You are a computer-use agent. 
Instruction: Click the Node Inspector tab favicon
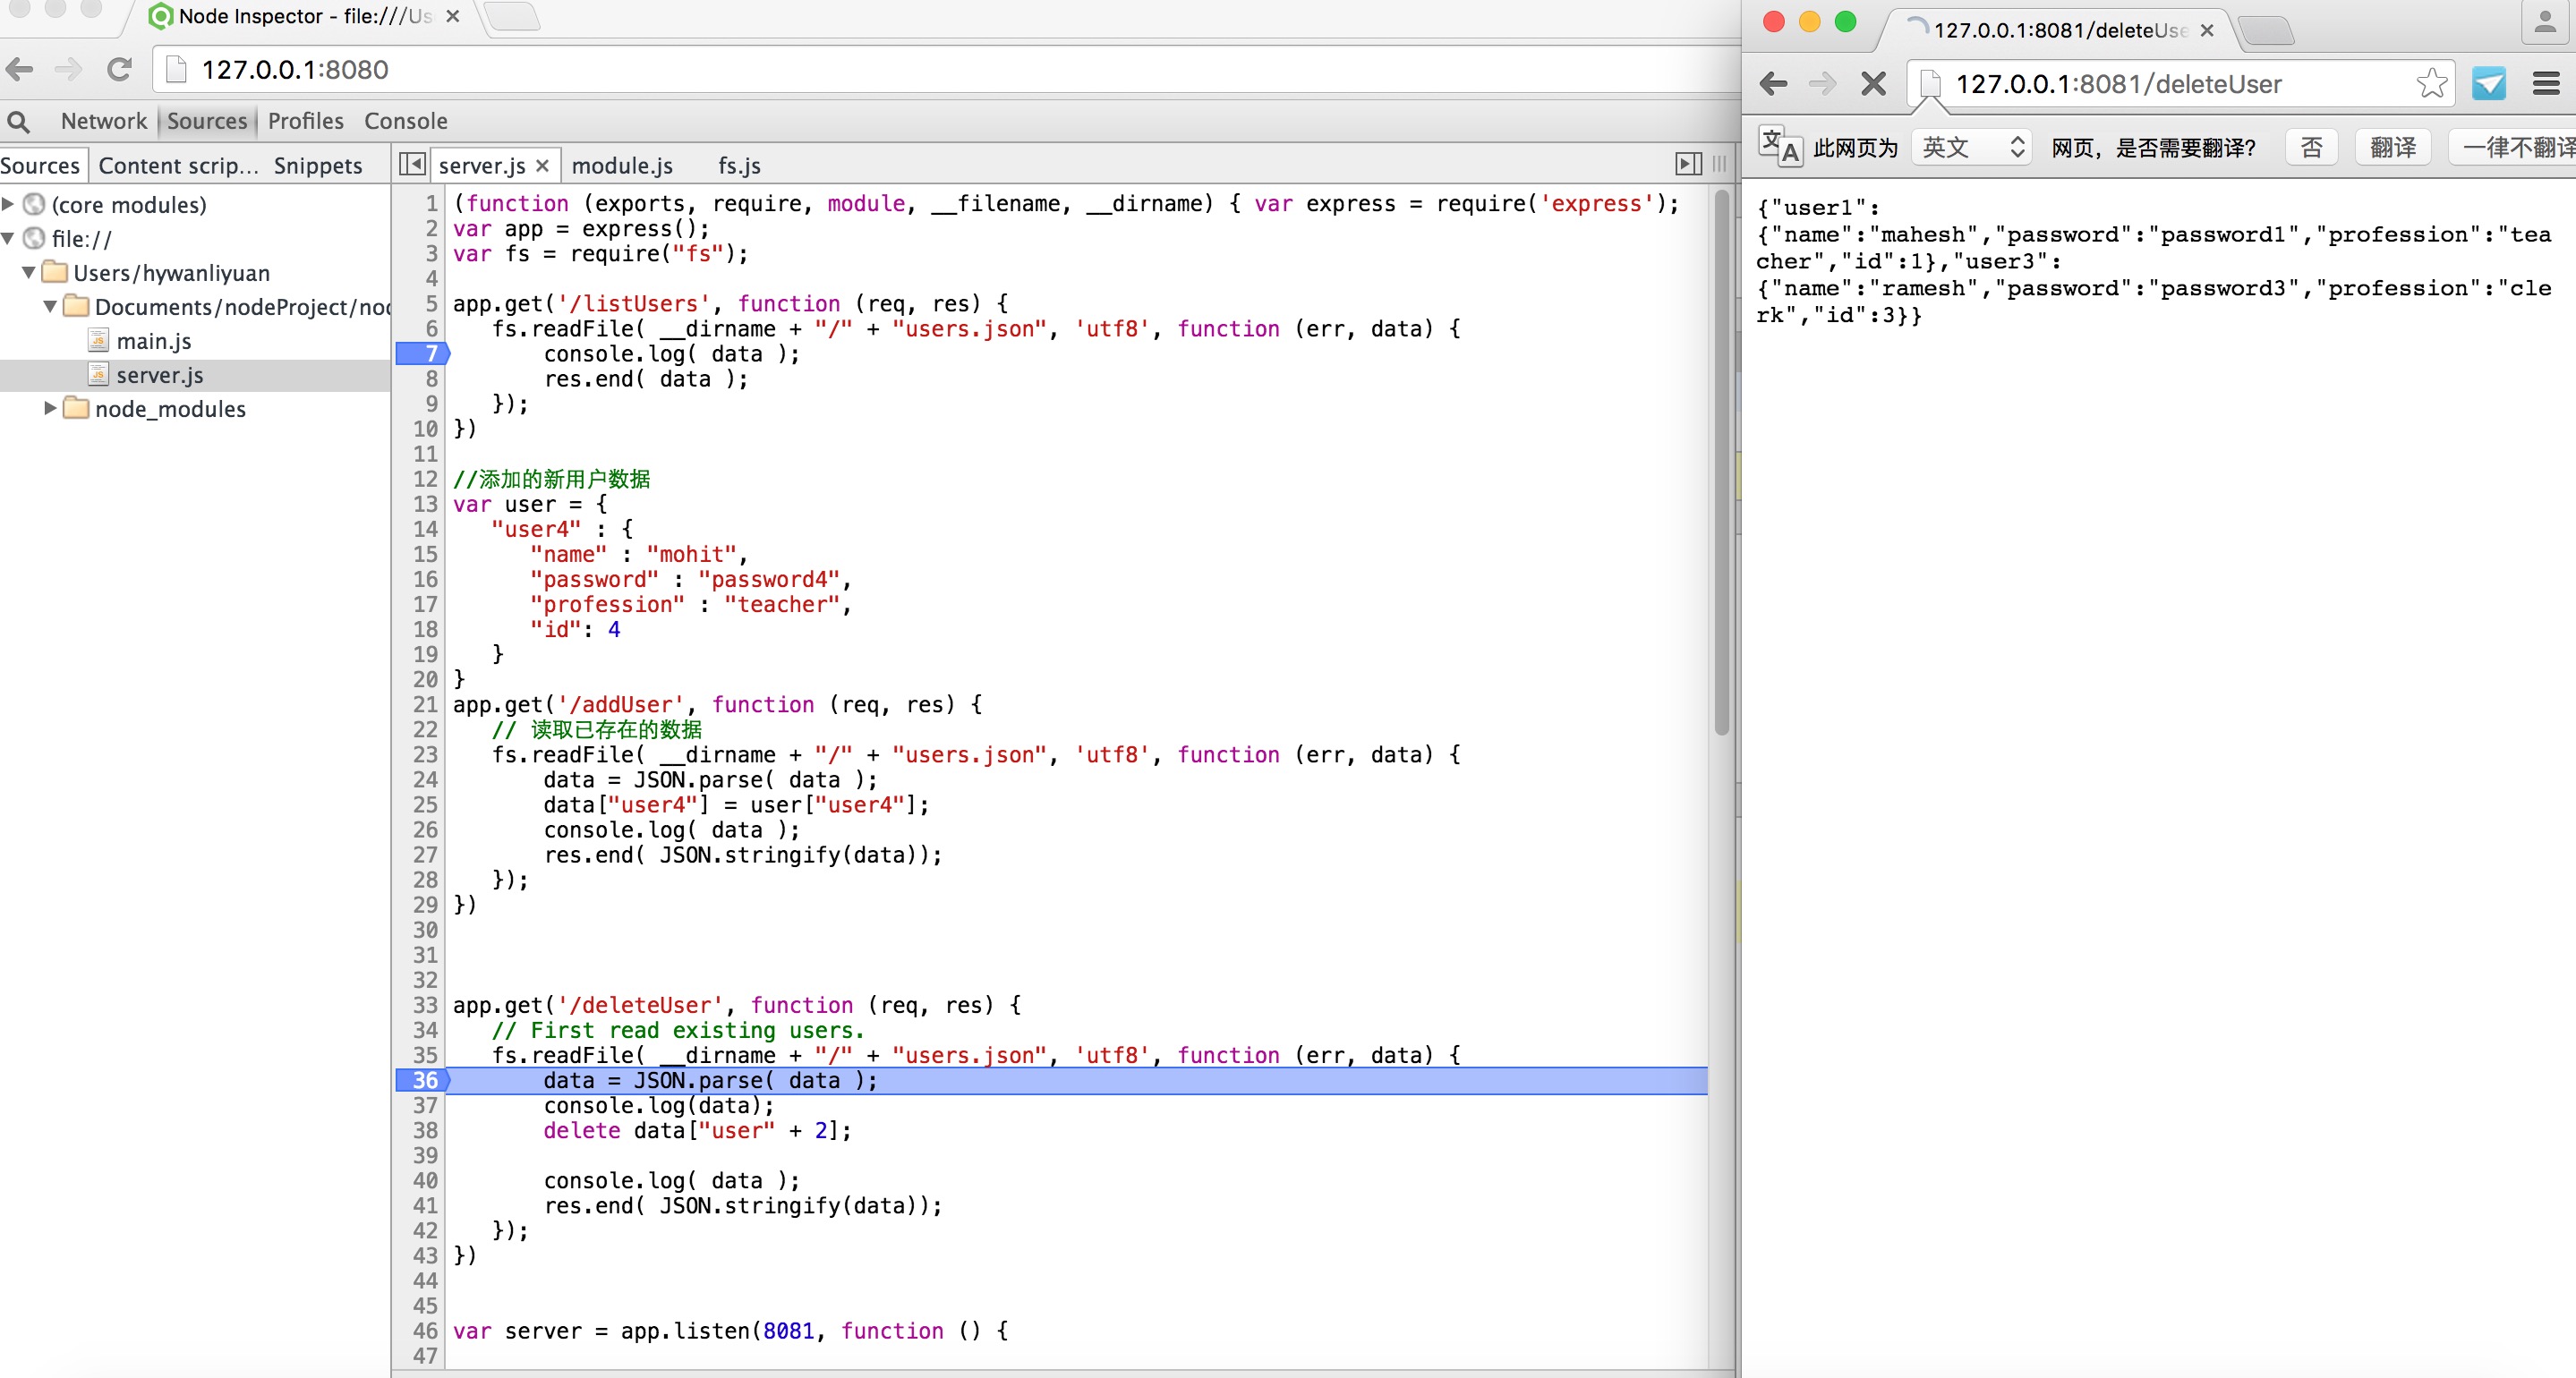tap(160, 16)
